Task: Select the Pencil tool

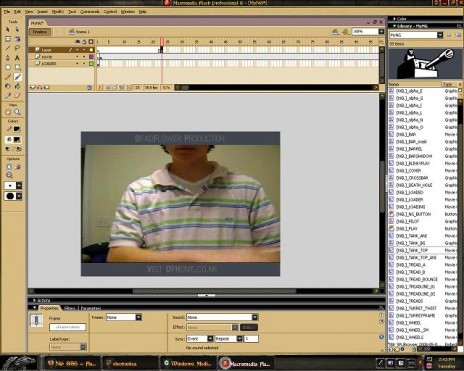Action: pos(8,77)
